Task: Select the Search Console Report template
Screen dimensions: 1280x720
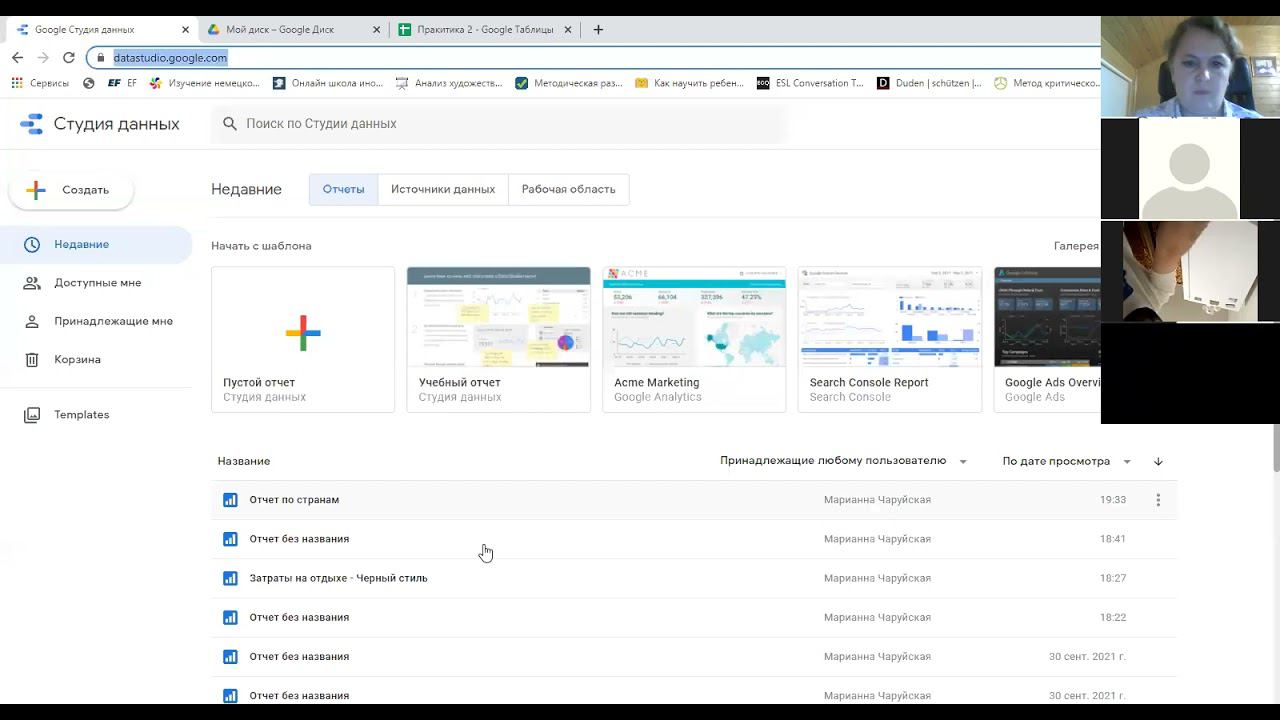Action: [x=890, y=339]
